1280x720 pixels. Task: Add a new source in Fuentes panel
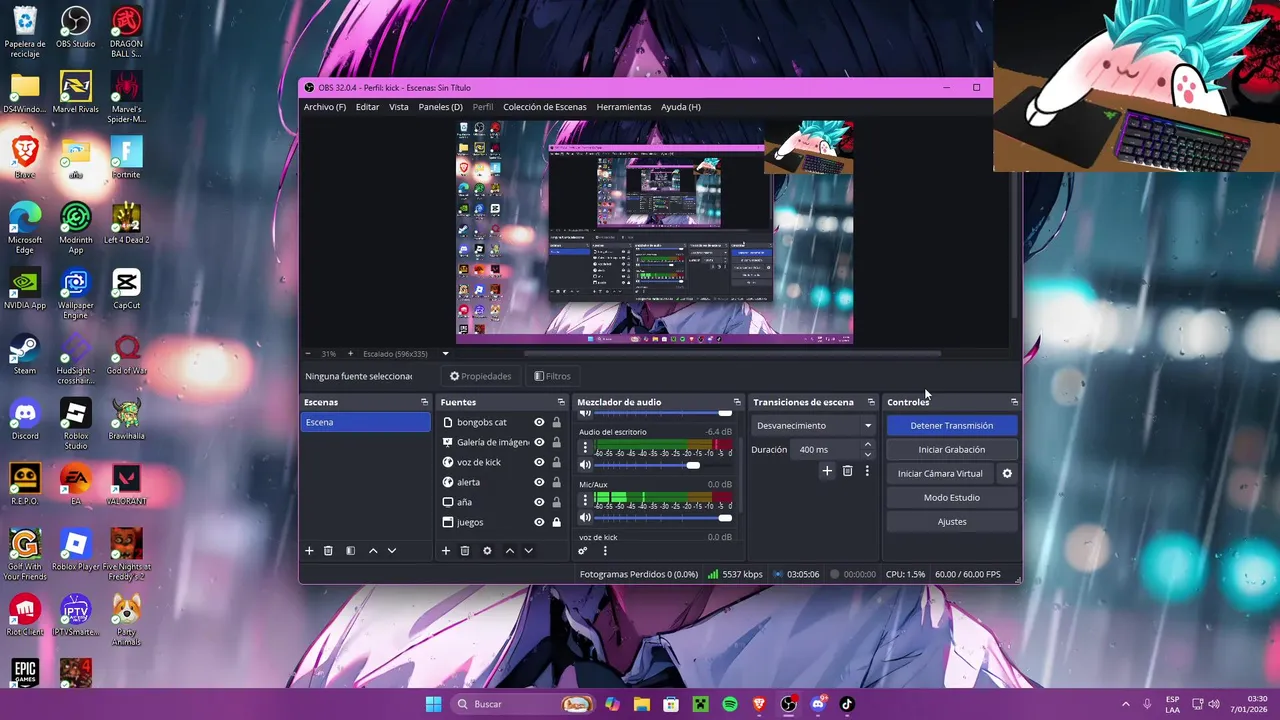tap(446, 551)
